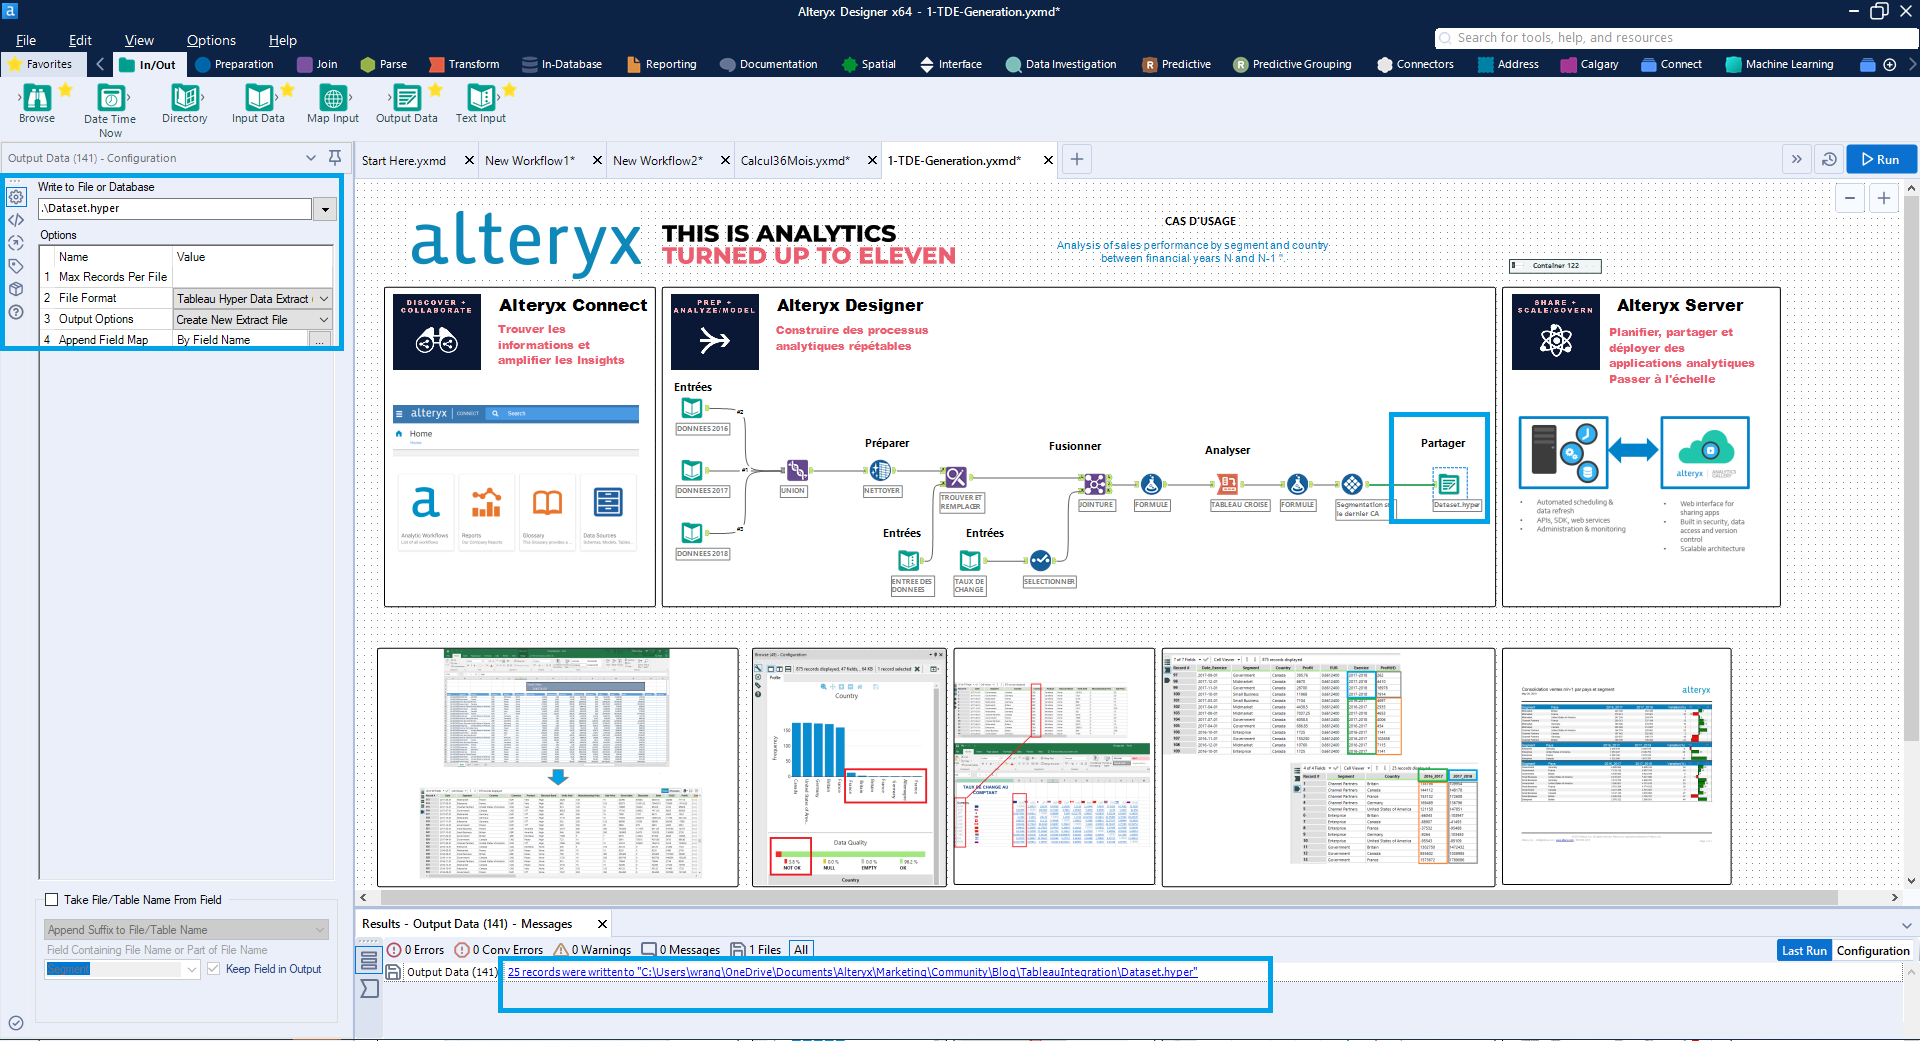The height and width of the screenshot is (1041, 1920).
Task: Uncheck Keep Field in Output
Action: click(x=214, y=968)
